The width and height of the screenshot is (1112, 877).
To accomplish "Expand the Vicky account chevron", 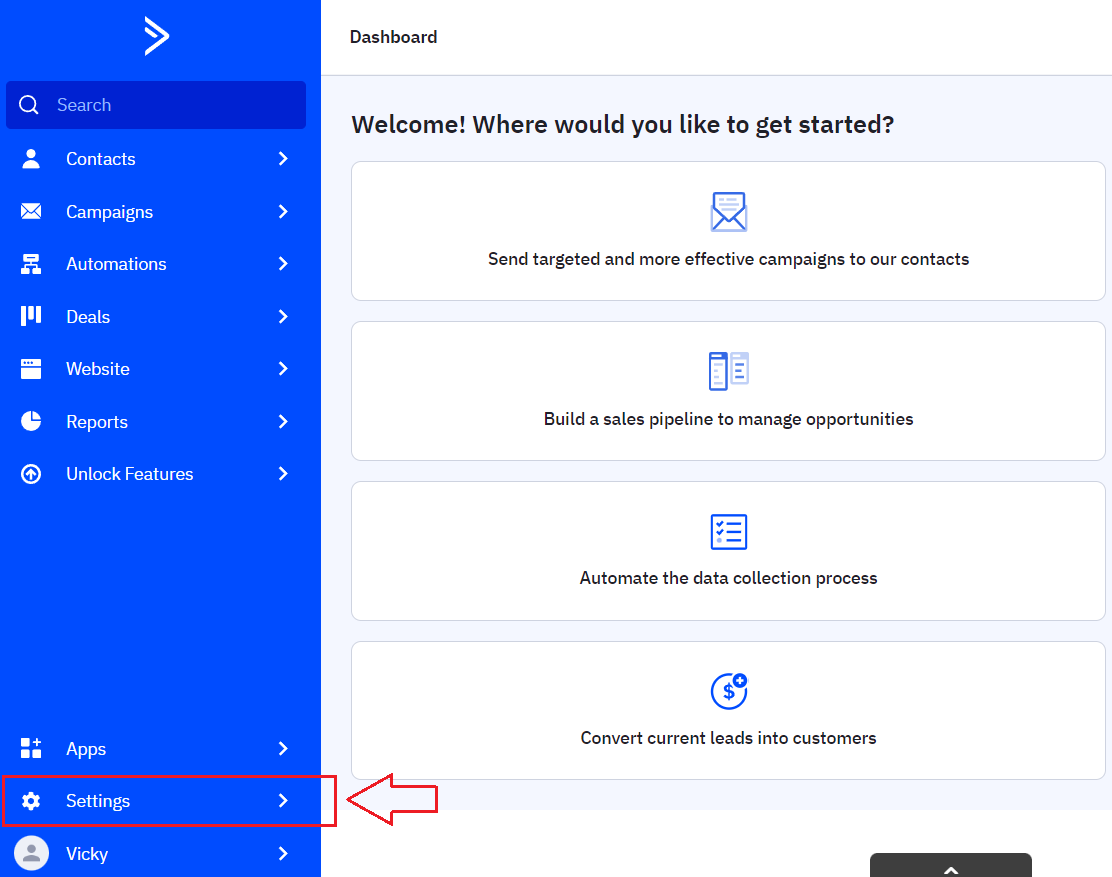I will pos(283,853).
